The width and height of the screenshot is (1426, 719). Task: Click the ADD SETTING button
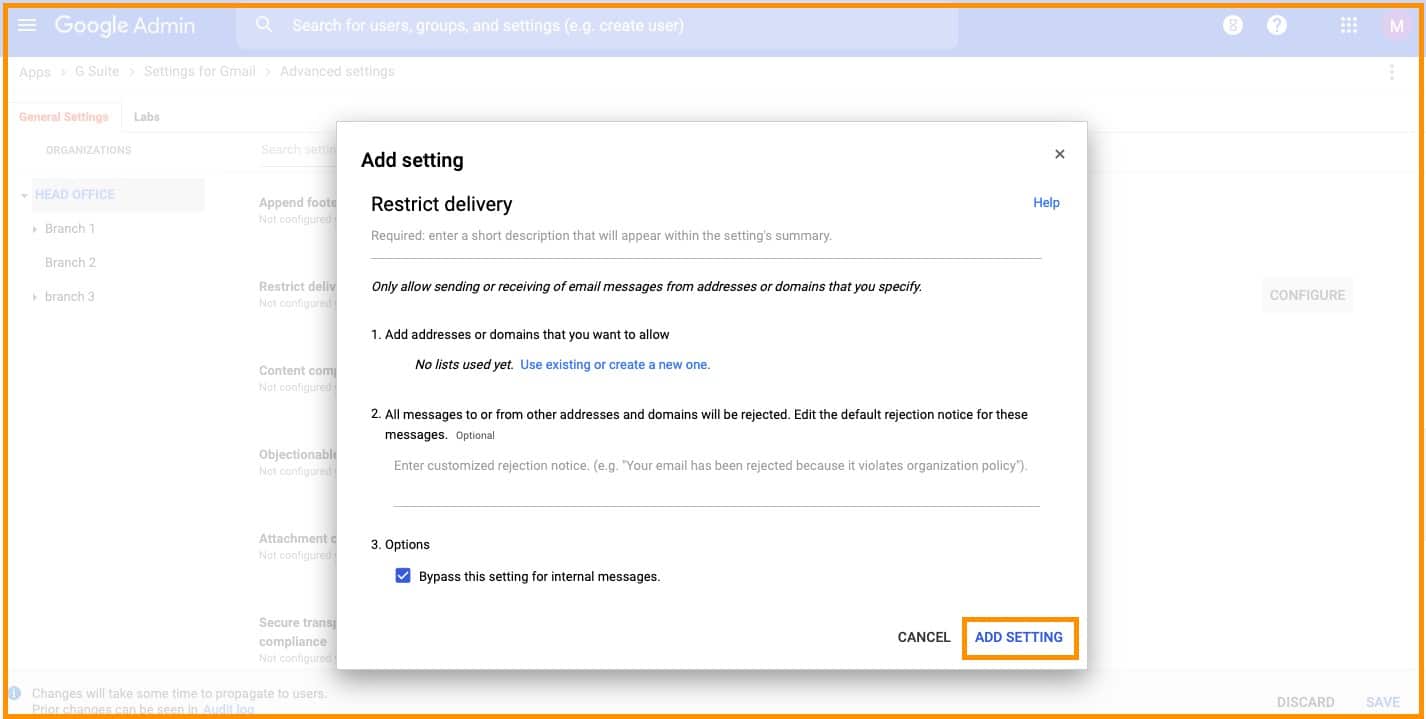[x=1019, y=637]
